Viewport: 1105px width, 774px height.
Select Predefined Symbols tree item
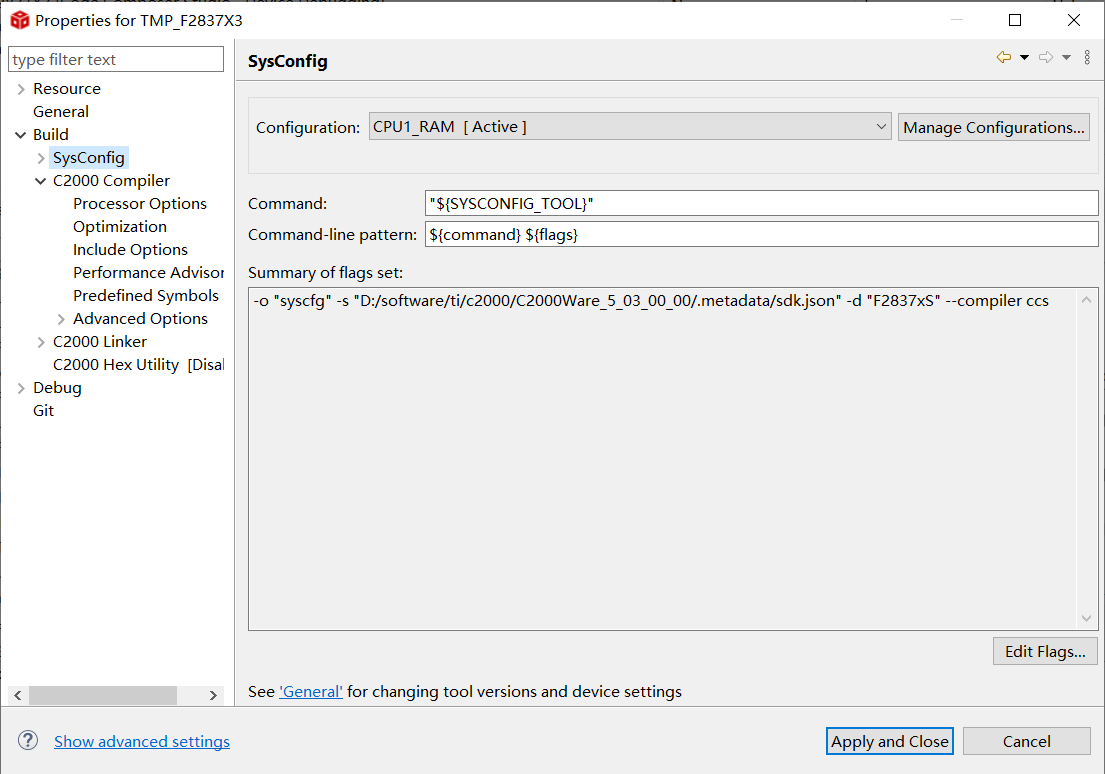pyautogui.click(x=145, y=296)
